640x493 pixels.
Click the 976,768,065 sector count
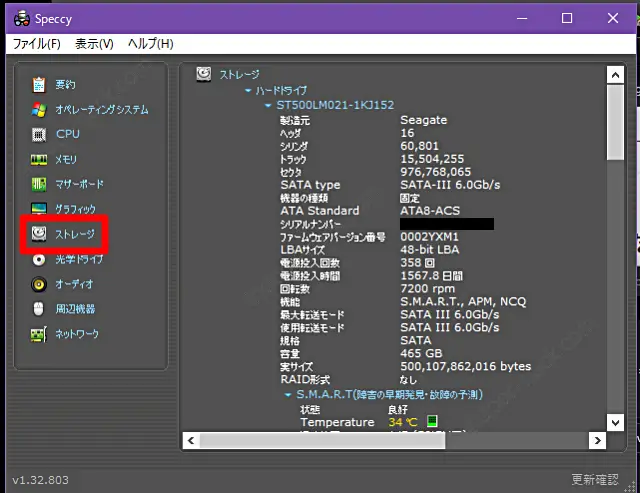click(x=436, y=172)
